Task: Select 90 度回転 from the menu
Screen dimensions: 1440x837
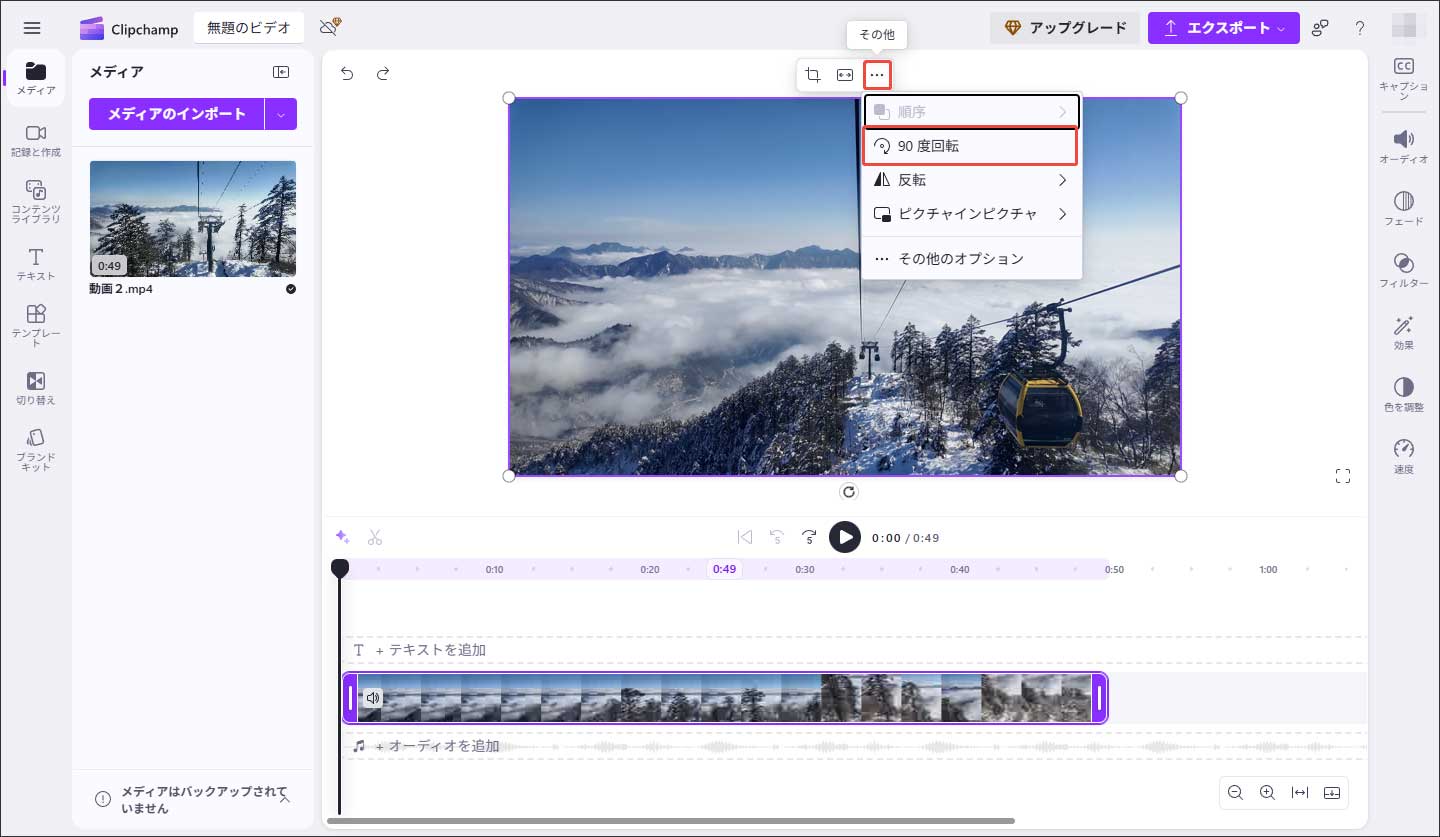Action: coord(970,146)
